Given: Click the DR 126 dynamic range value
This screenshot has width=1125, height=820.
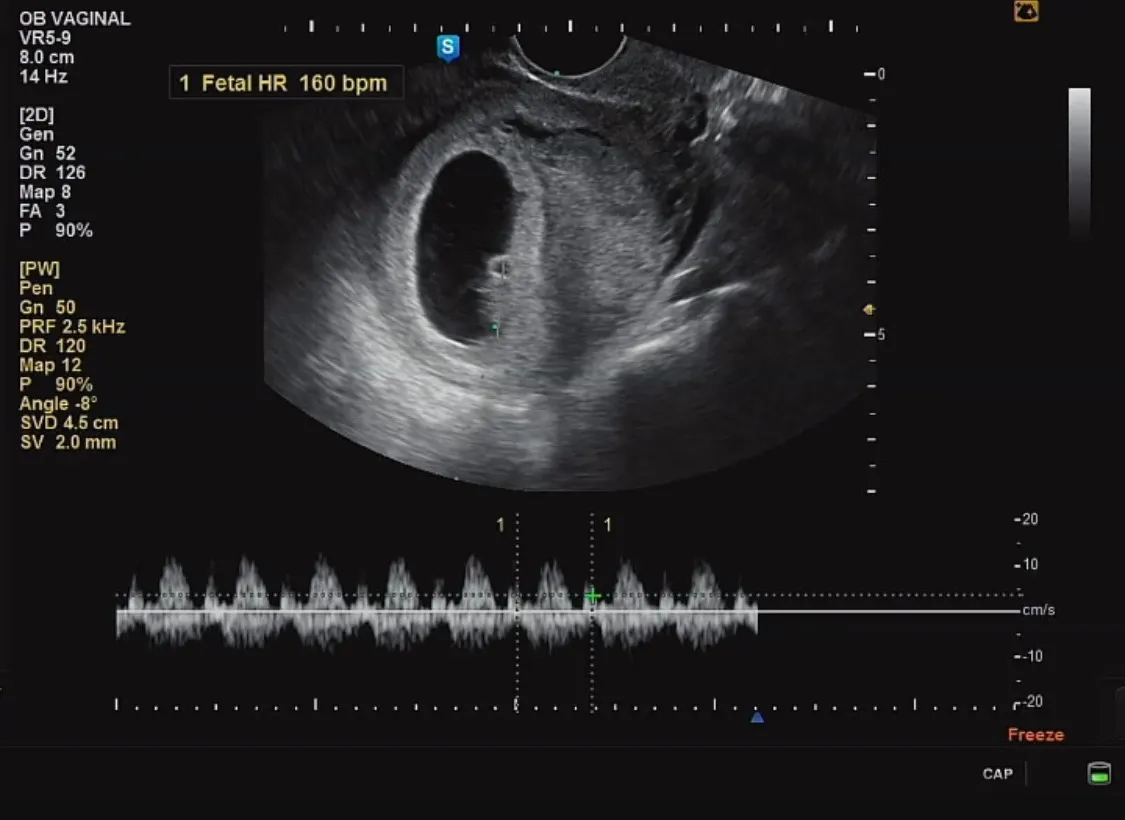Looking at the screenshot, I should tap(52, 173).
